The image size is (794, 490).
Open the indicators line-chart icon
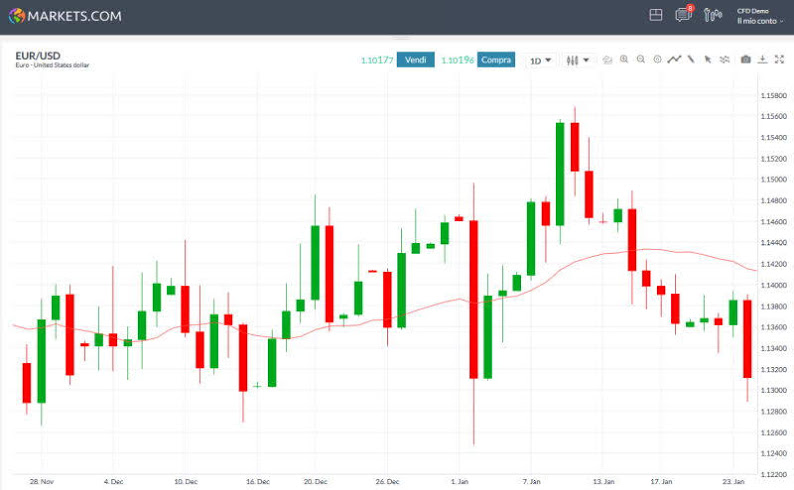674,60
